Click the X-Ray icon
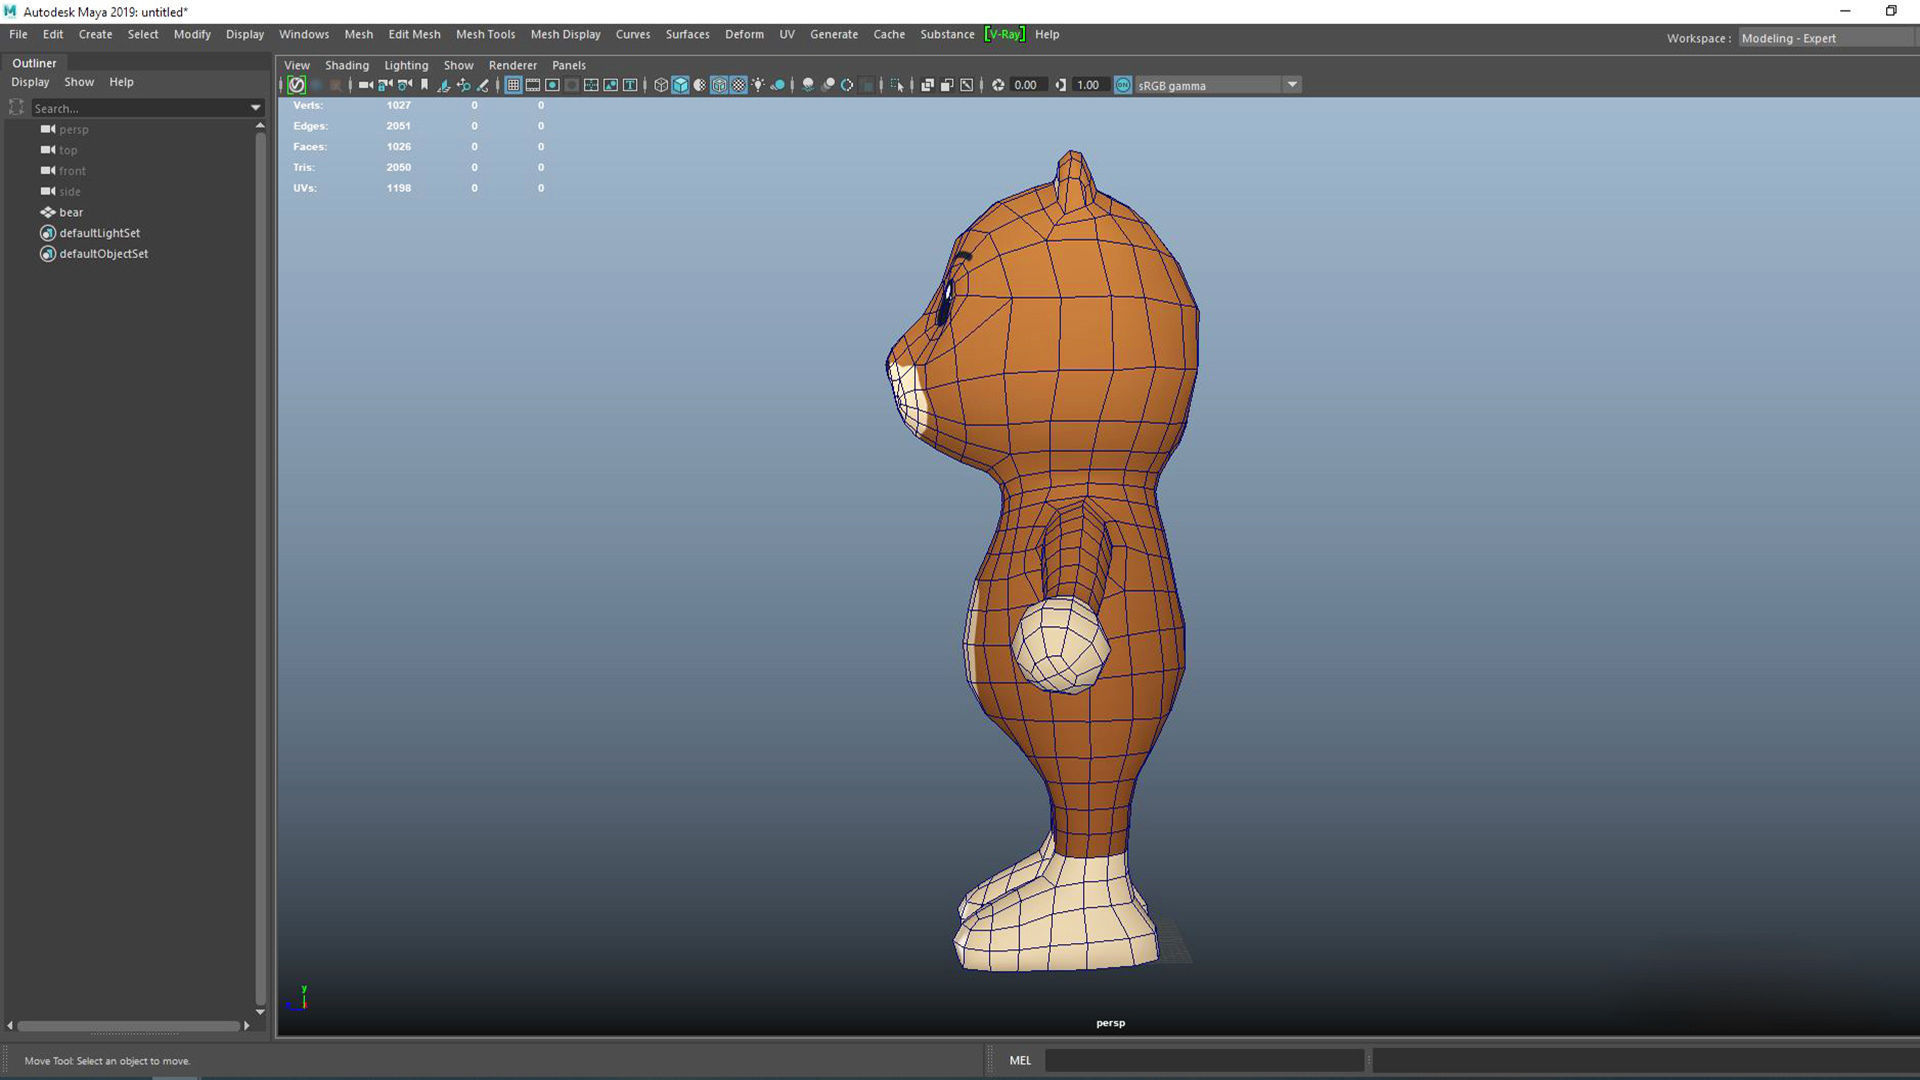 (x=927, y=85)
